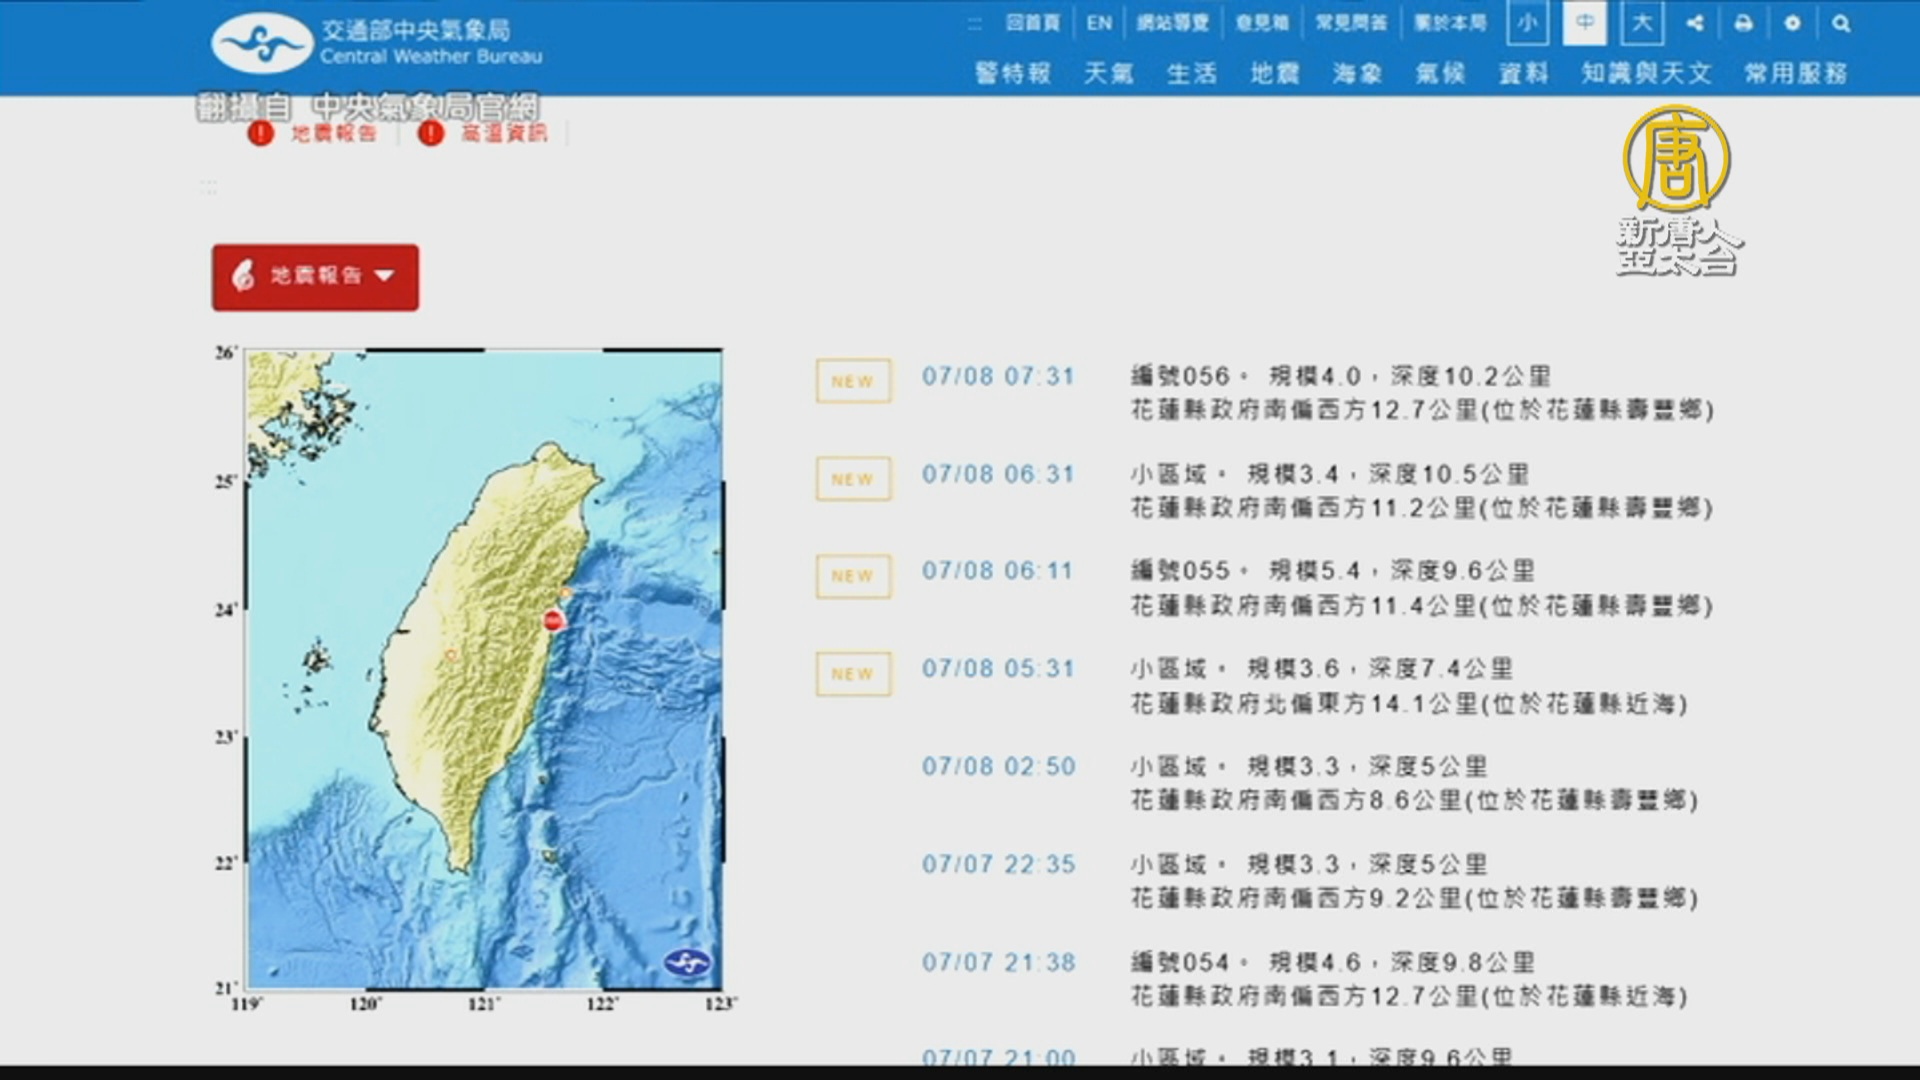Click the share icon in header
Viewport: 1920px width, 1080px height.
[x=1694, y=23]
